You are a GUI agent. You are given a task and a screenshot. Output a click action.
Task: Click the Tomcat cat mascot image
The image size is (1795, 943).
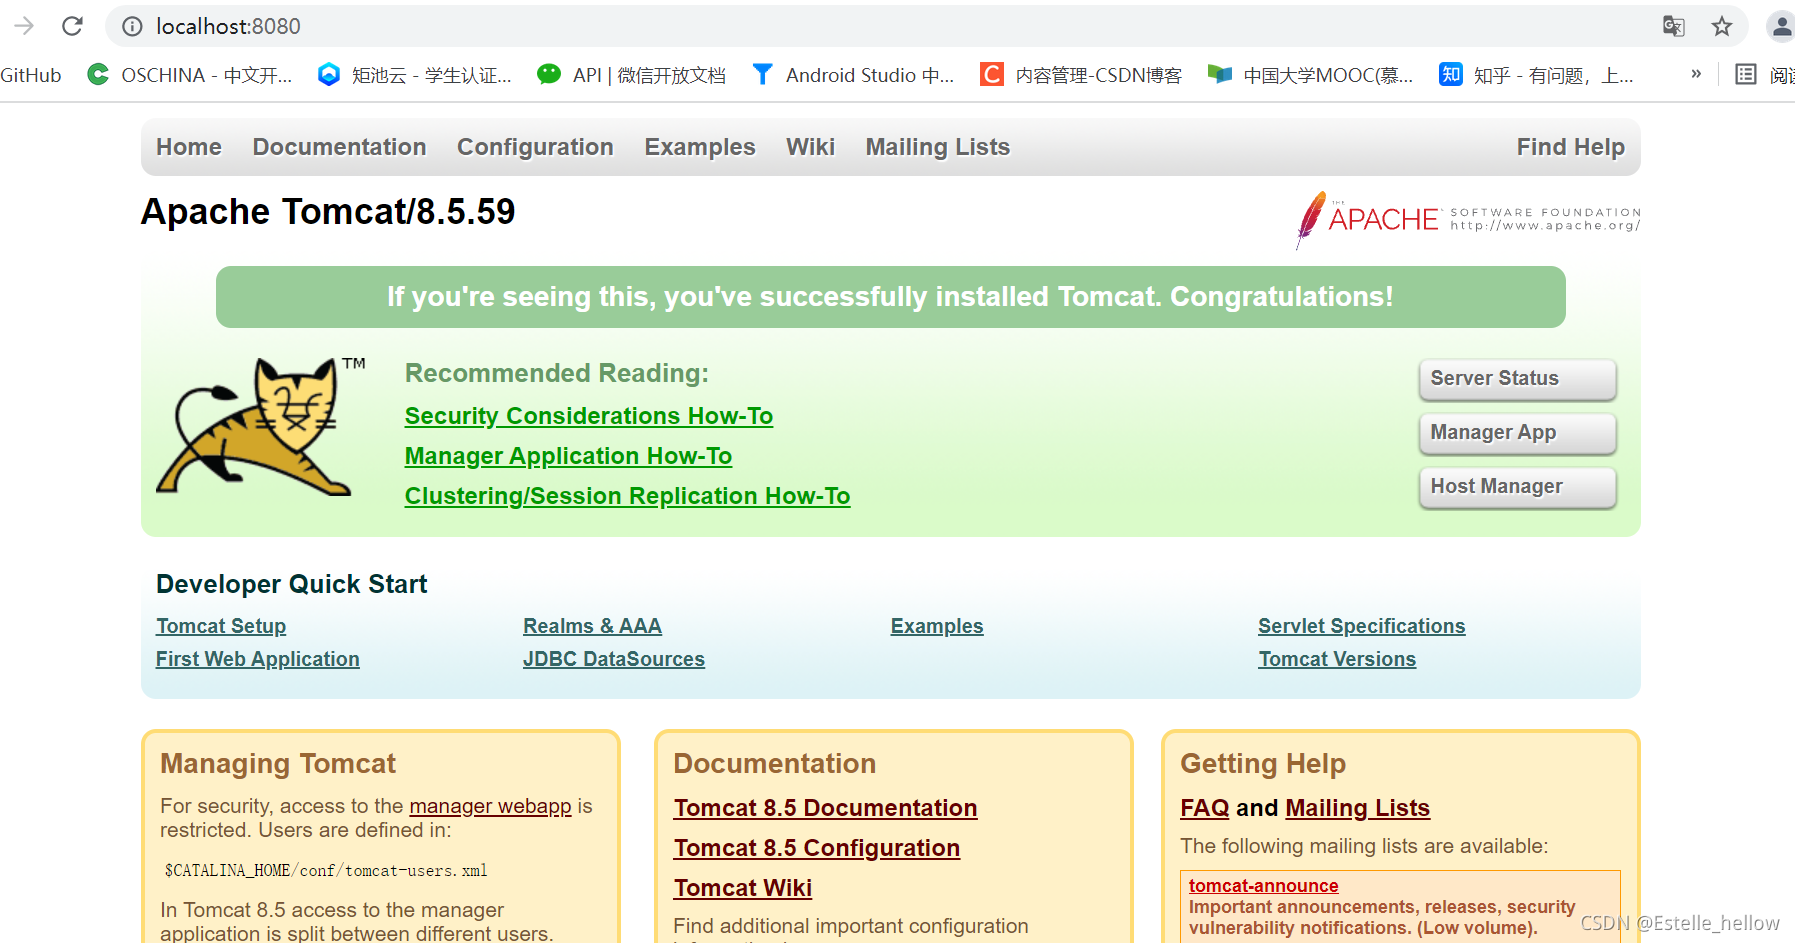261,427
